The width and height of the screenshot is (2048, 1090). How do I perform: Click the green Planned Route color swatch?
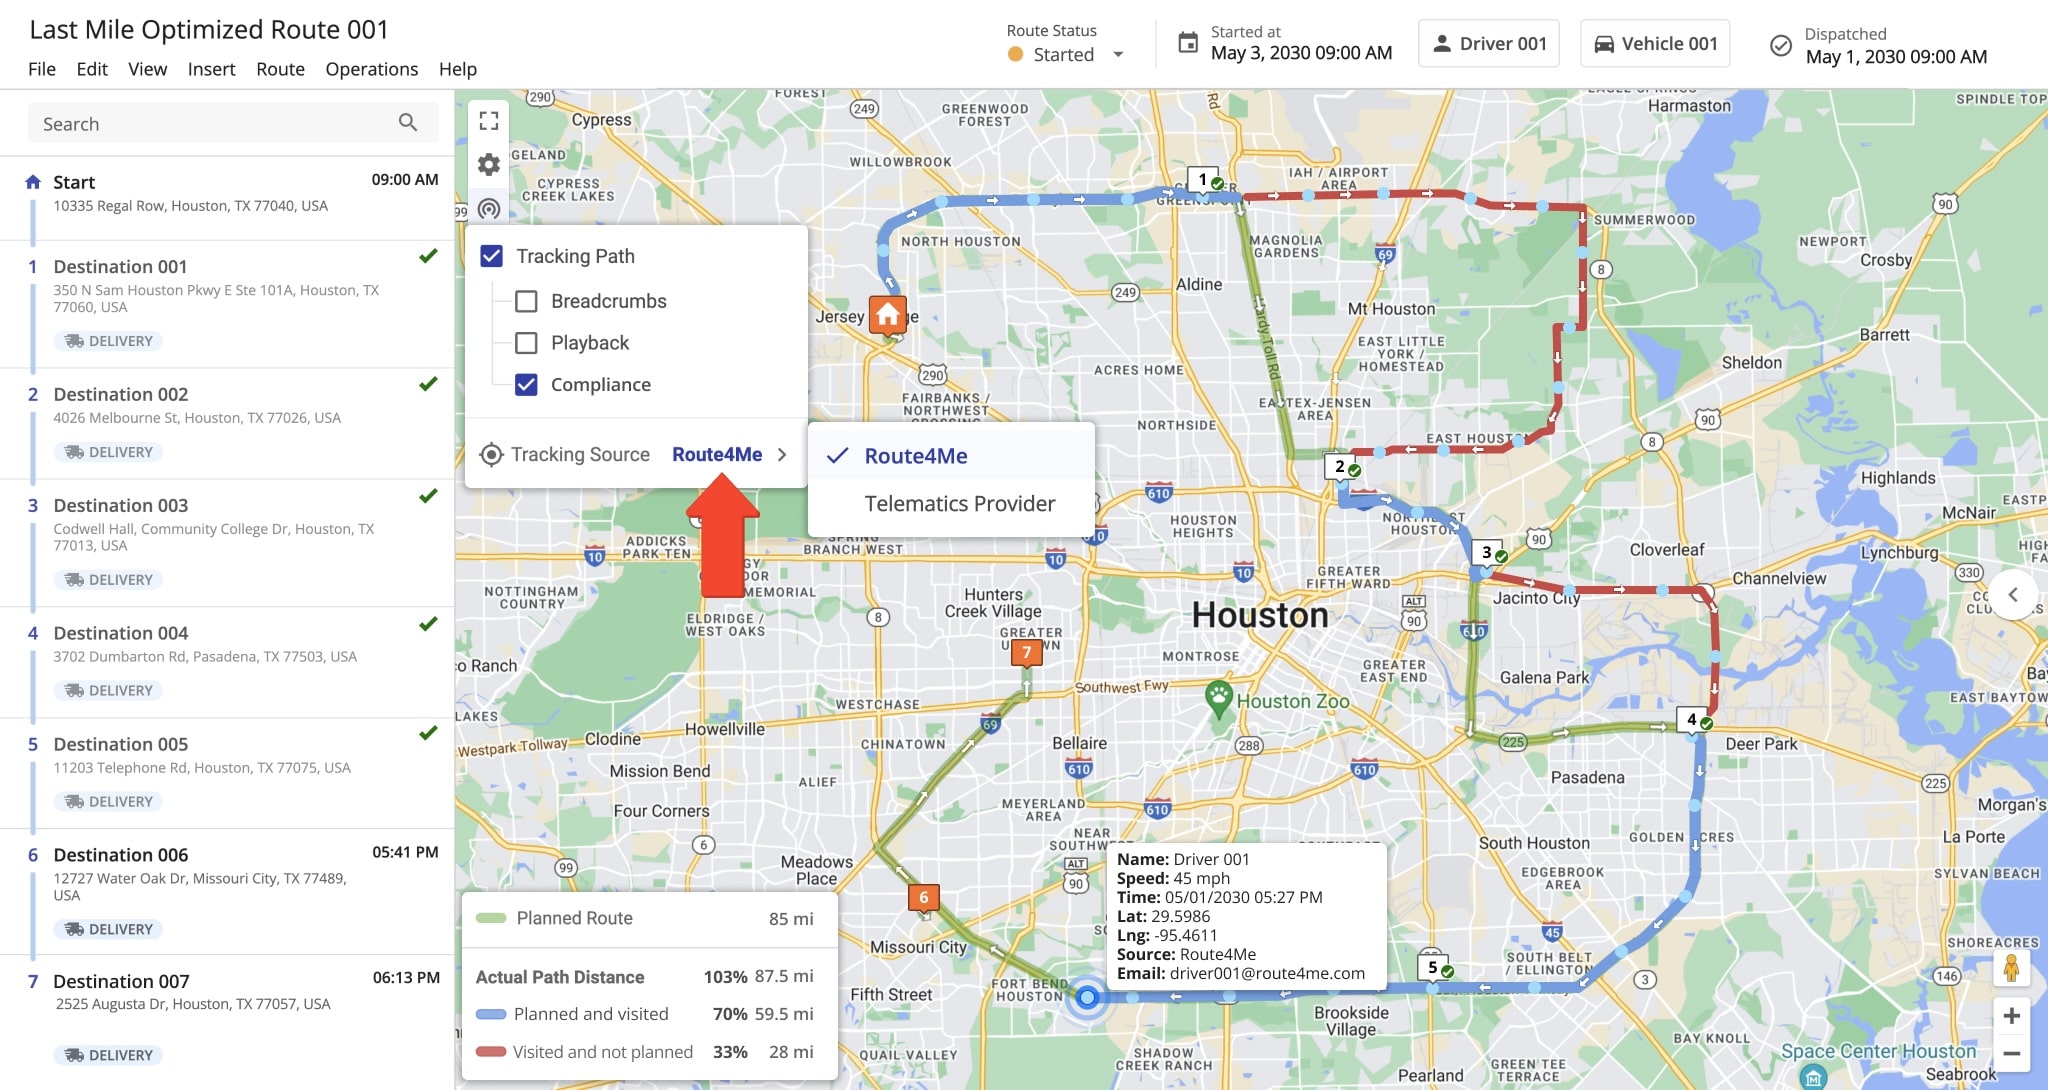[491, 917]
